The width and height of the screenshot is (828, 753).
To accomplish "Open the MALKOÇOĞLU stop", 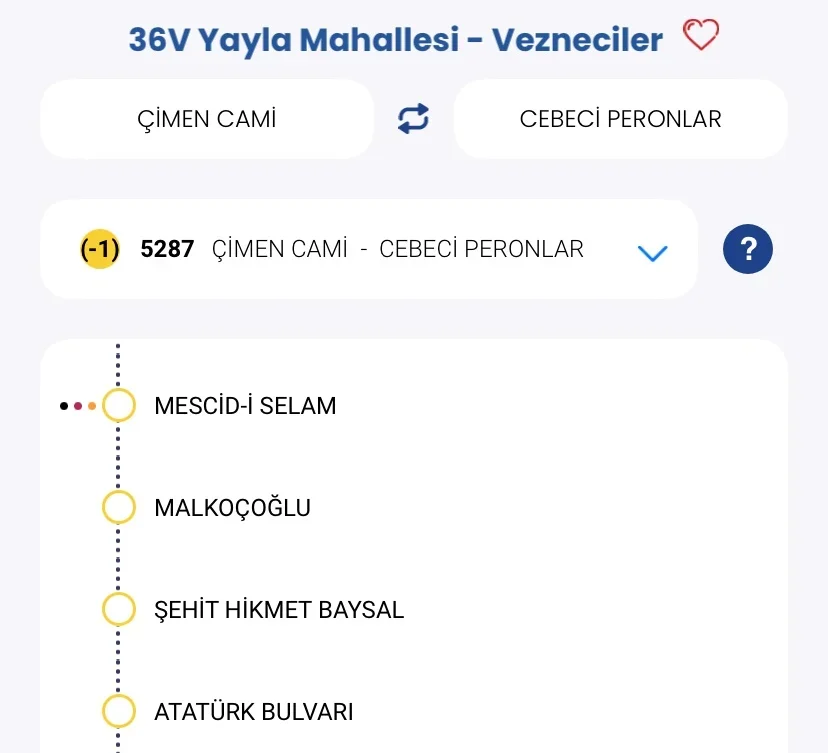I will pos(232,508).
